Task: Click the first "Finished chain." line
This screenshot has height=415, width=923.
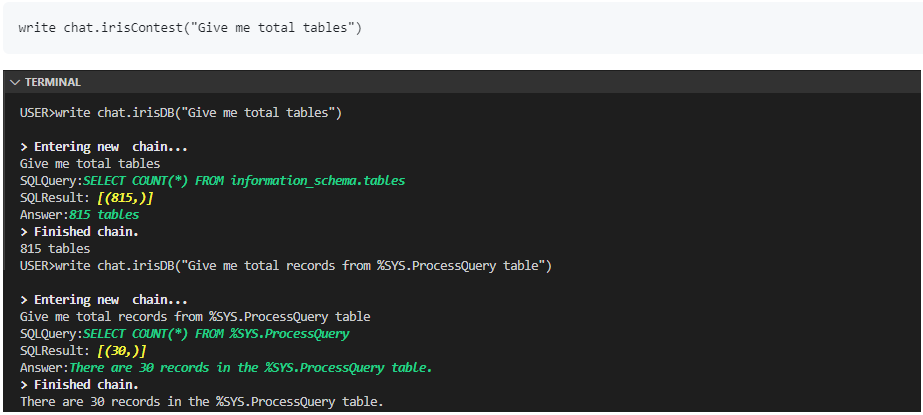Action: (83, 232)
